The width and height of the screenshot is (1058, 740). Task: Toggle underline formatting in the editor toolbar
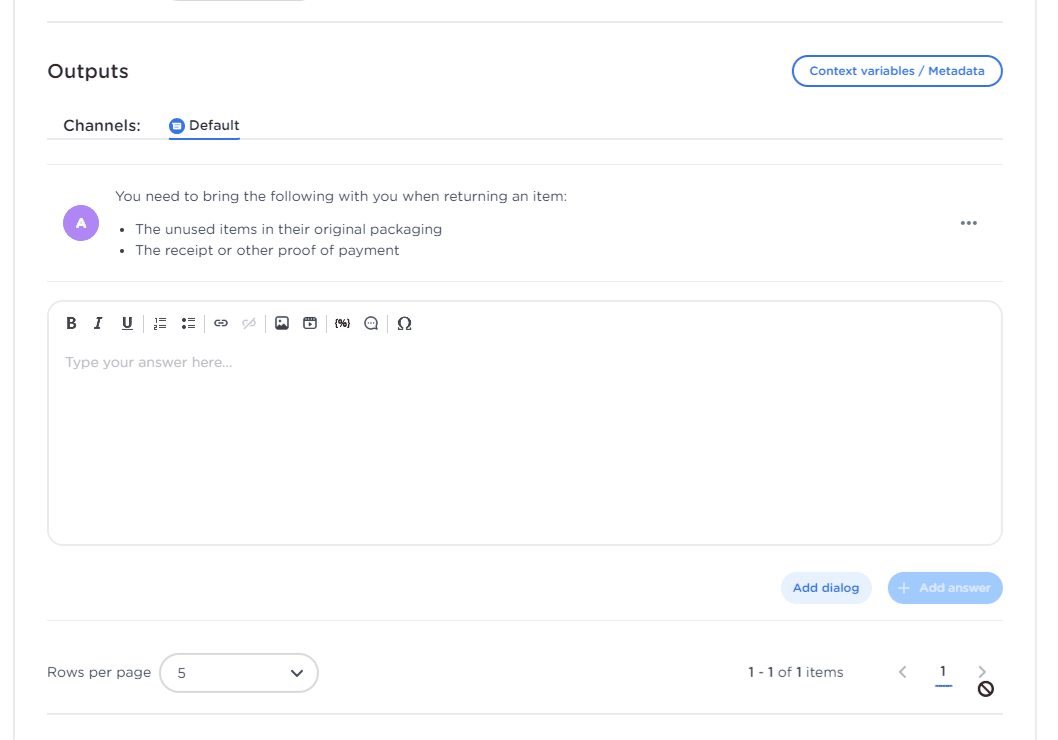127,323
